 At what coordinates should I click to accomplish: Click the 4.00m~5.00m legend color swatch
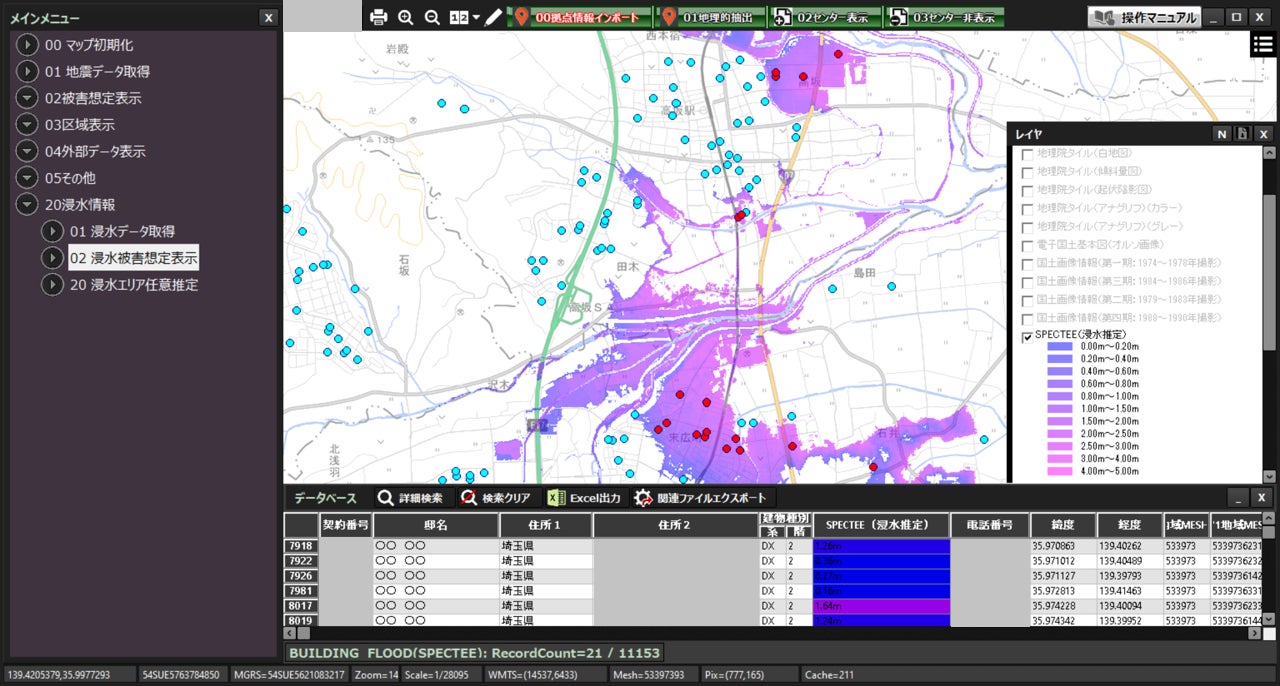tap(1059, 471)
